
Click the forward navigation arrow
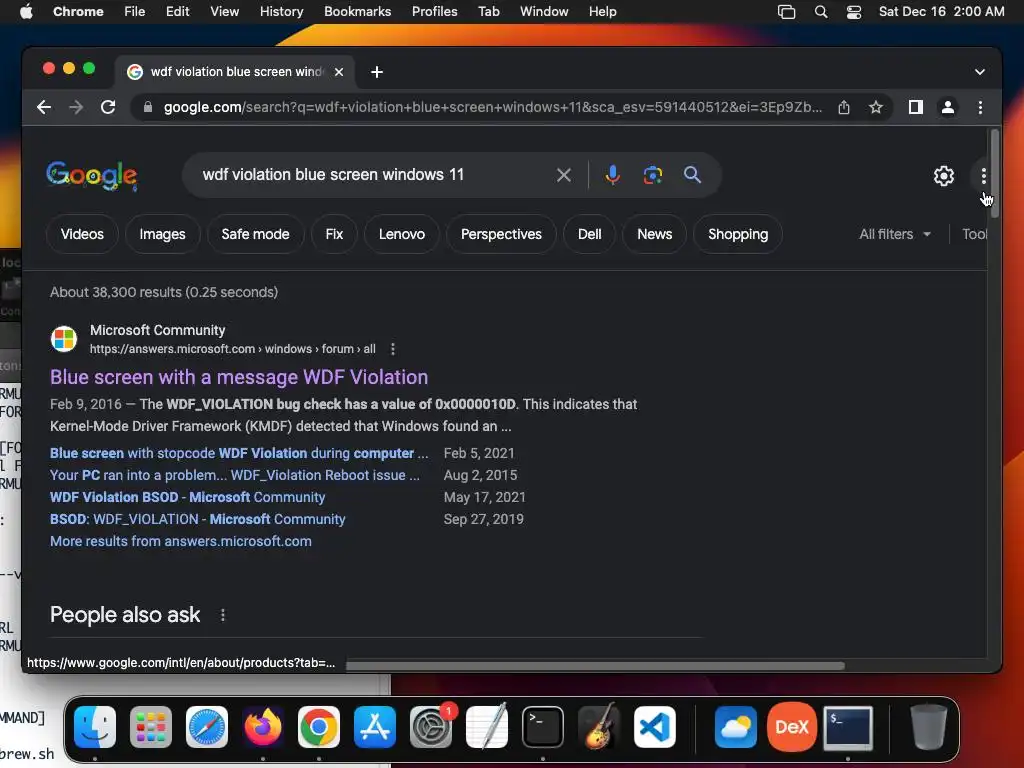(76, 107)
